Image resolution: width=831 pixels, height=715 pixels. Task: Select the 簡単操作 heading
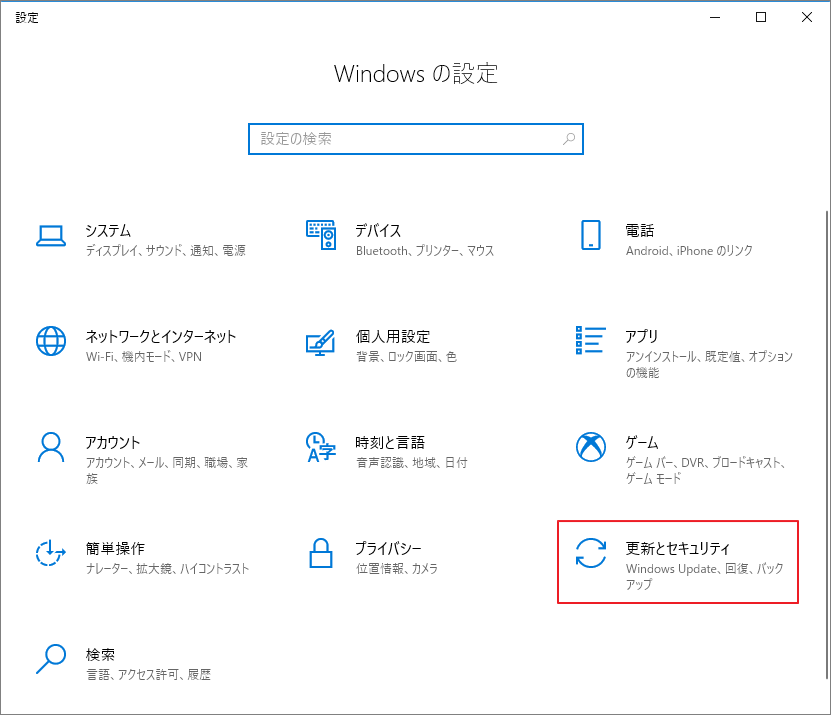(x=115, y=549)
